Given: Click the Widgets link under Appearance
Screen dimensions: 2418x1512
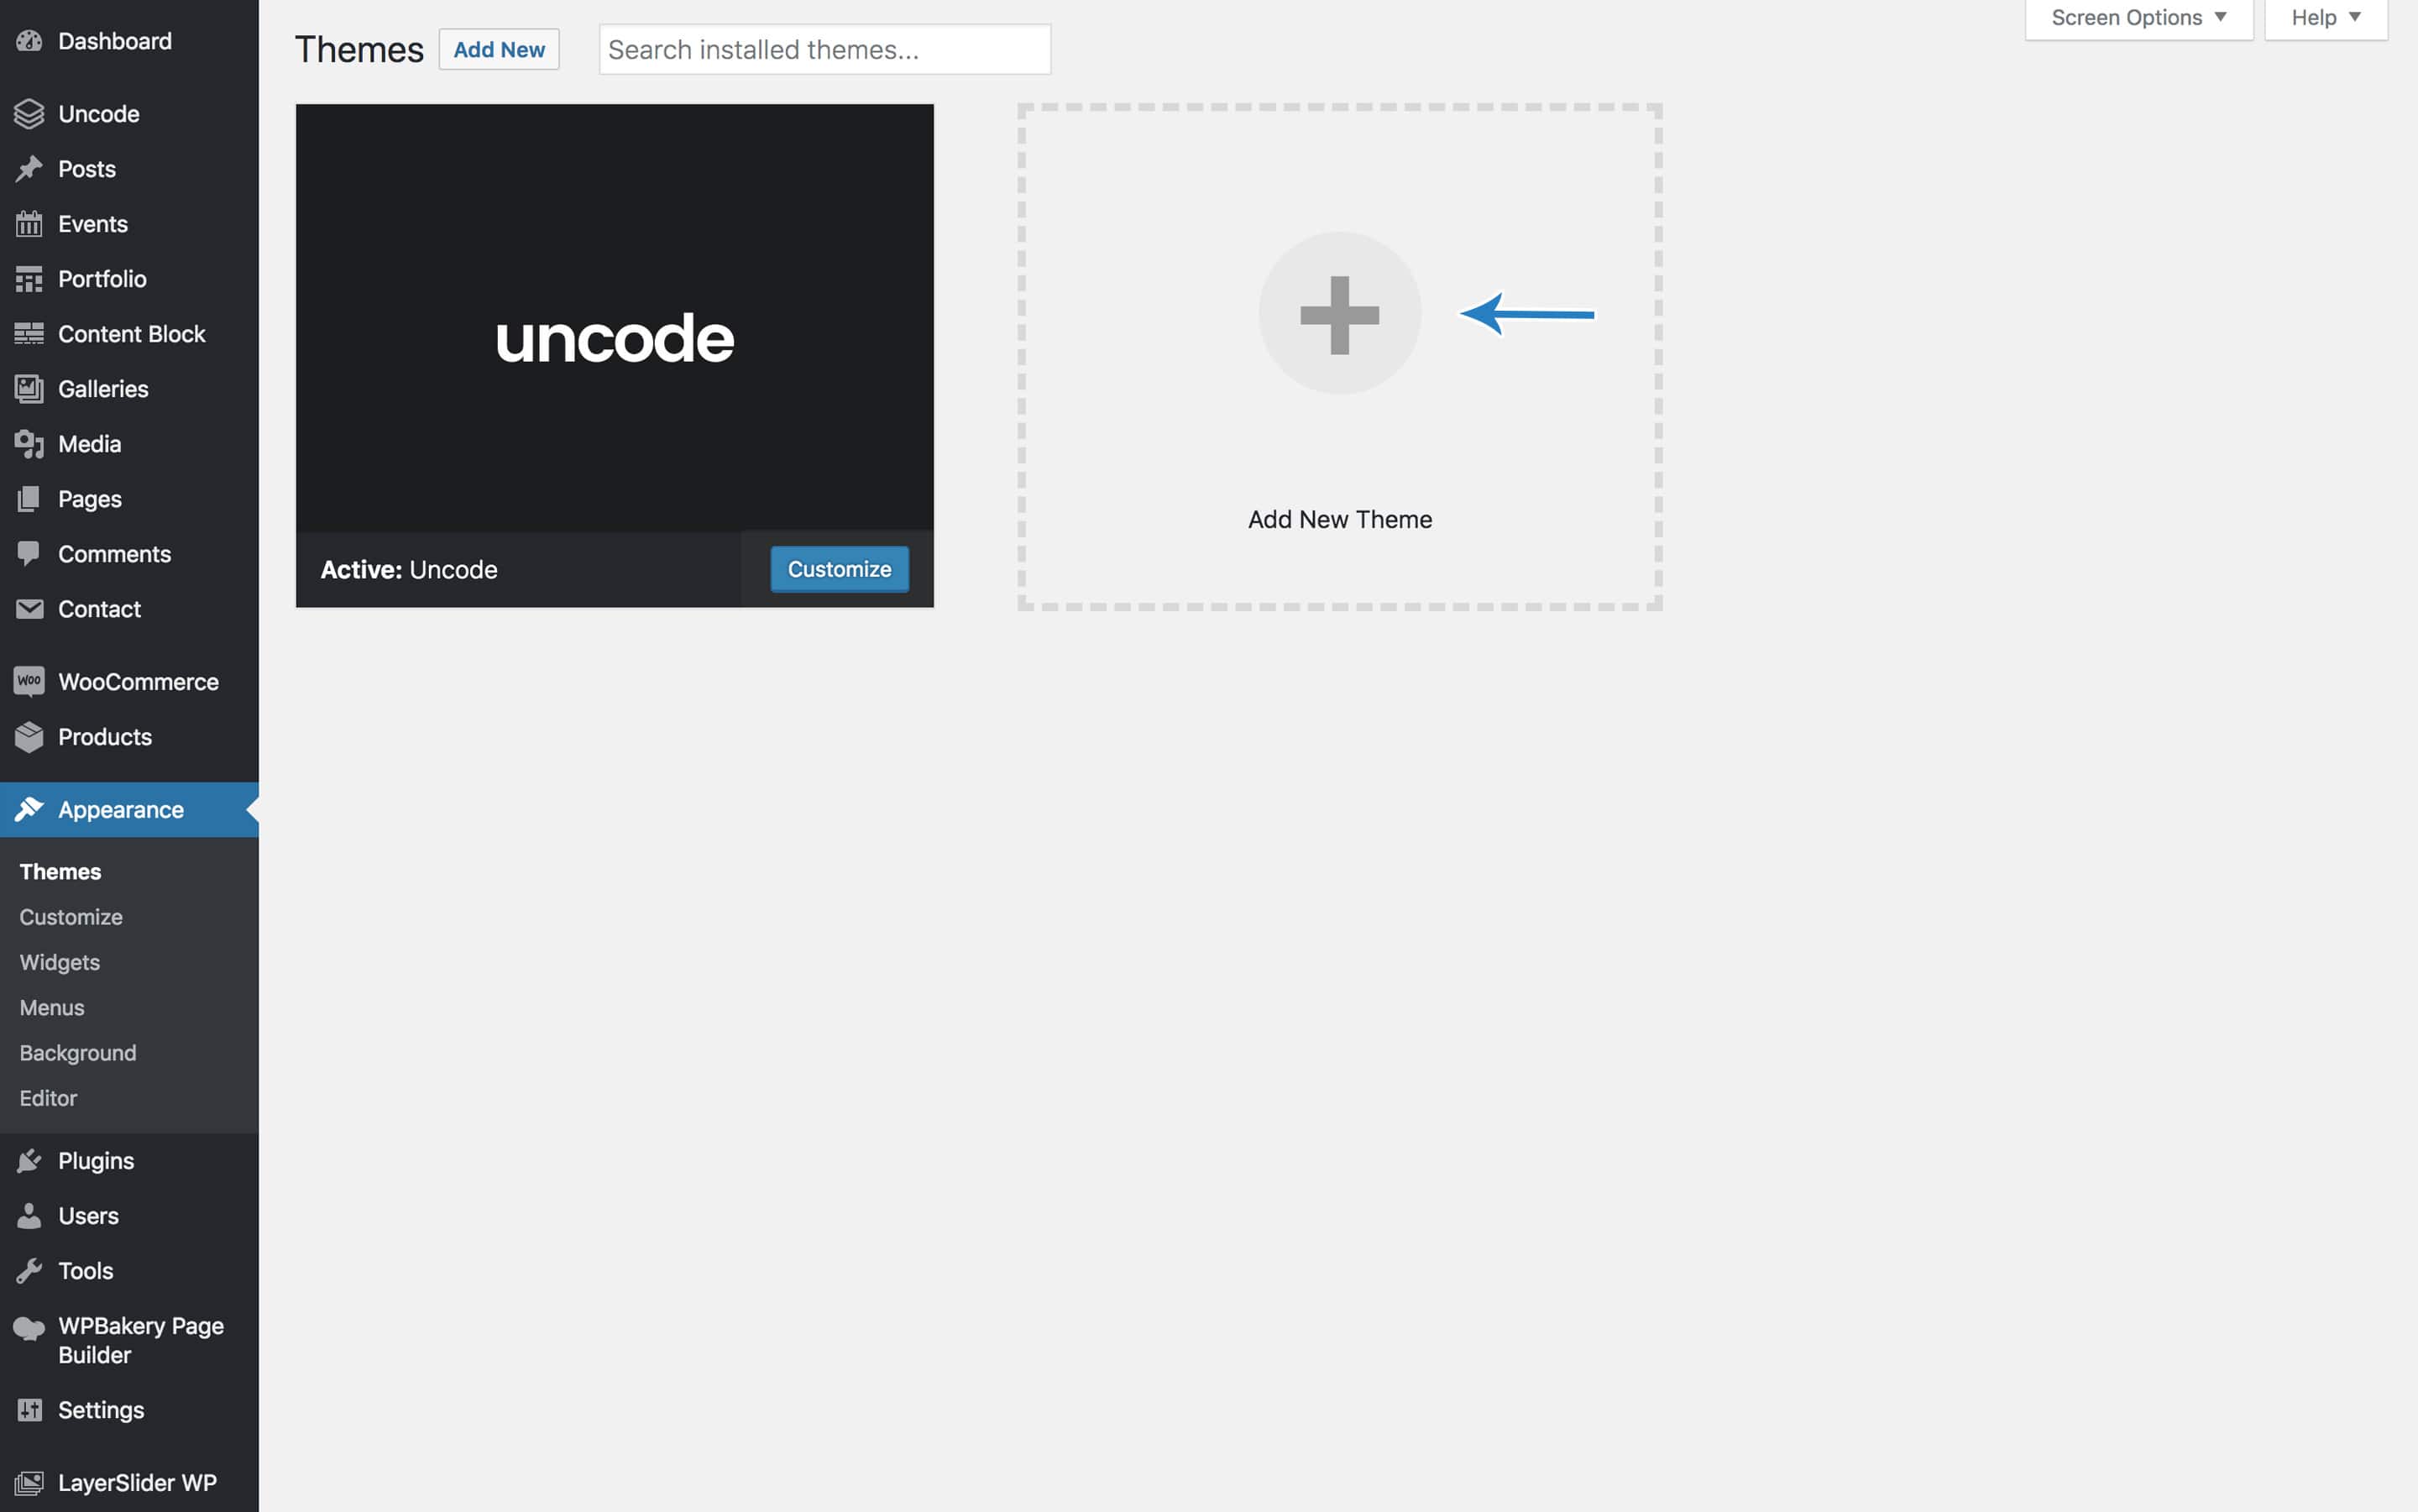Looking at the screenshot, I should point(60,961).
